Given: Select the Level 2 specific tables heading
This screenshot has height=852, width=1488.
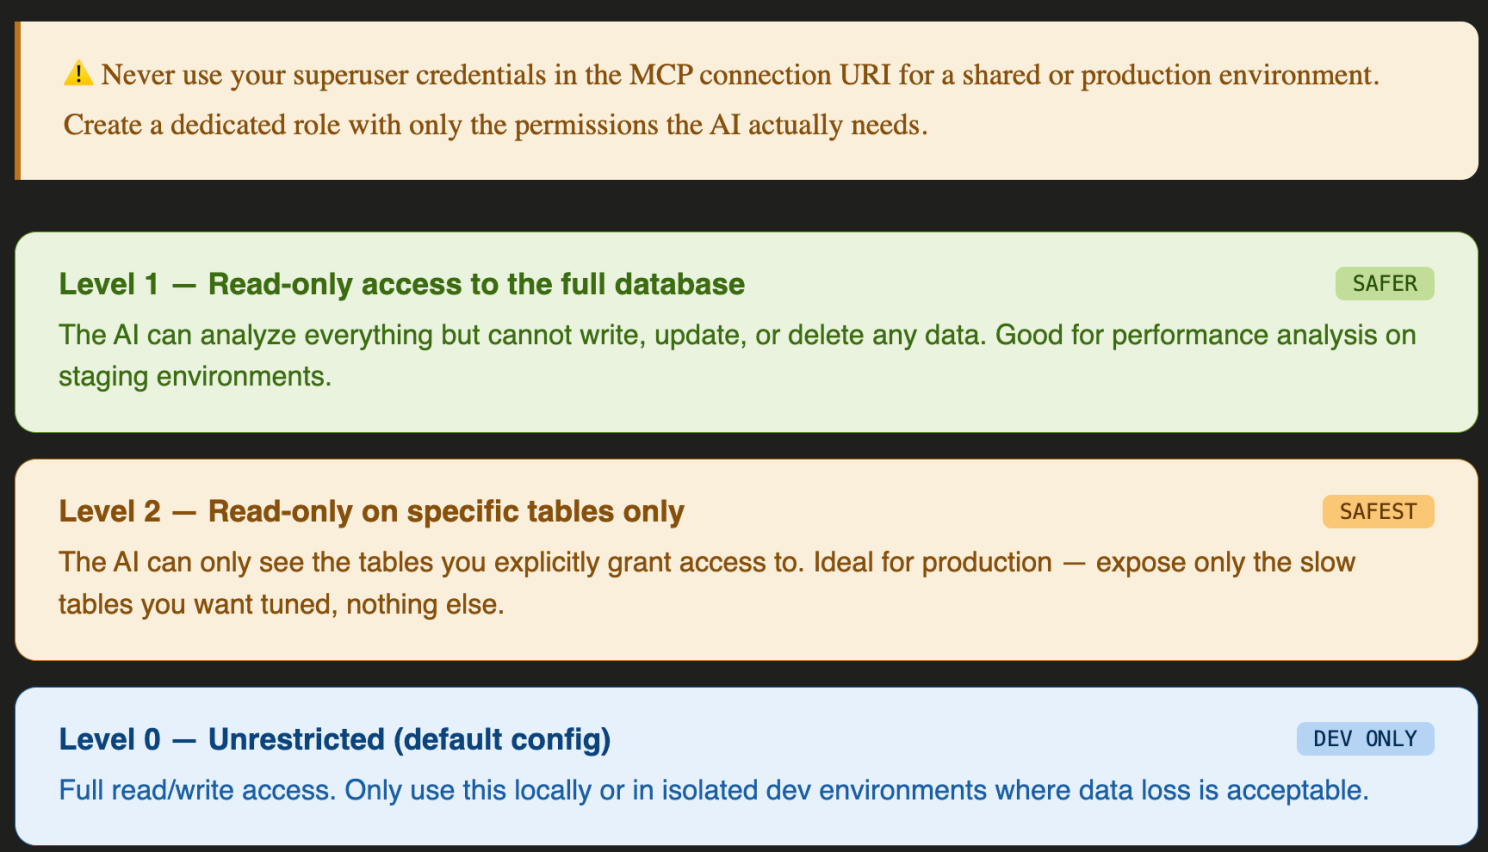Looking at the screenshot, I should [371, 511].
